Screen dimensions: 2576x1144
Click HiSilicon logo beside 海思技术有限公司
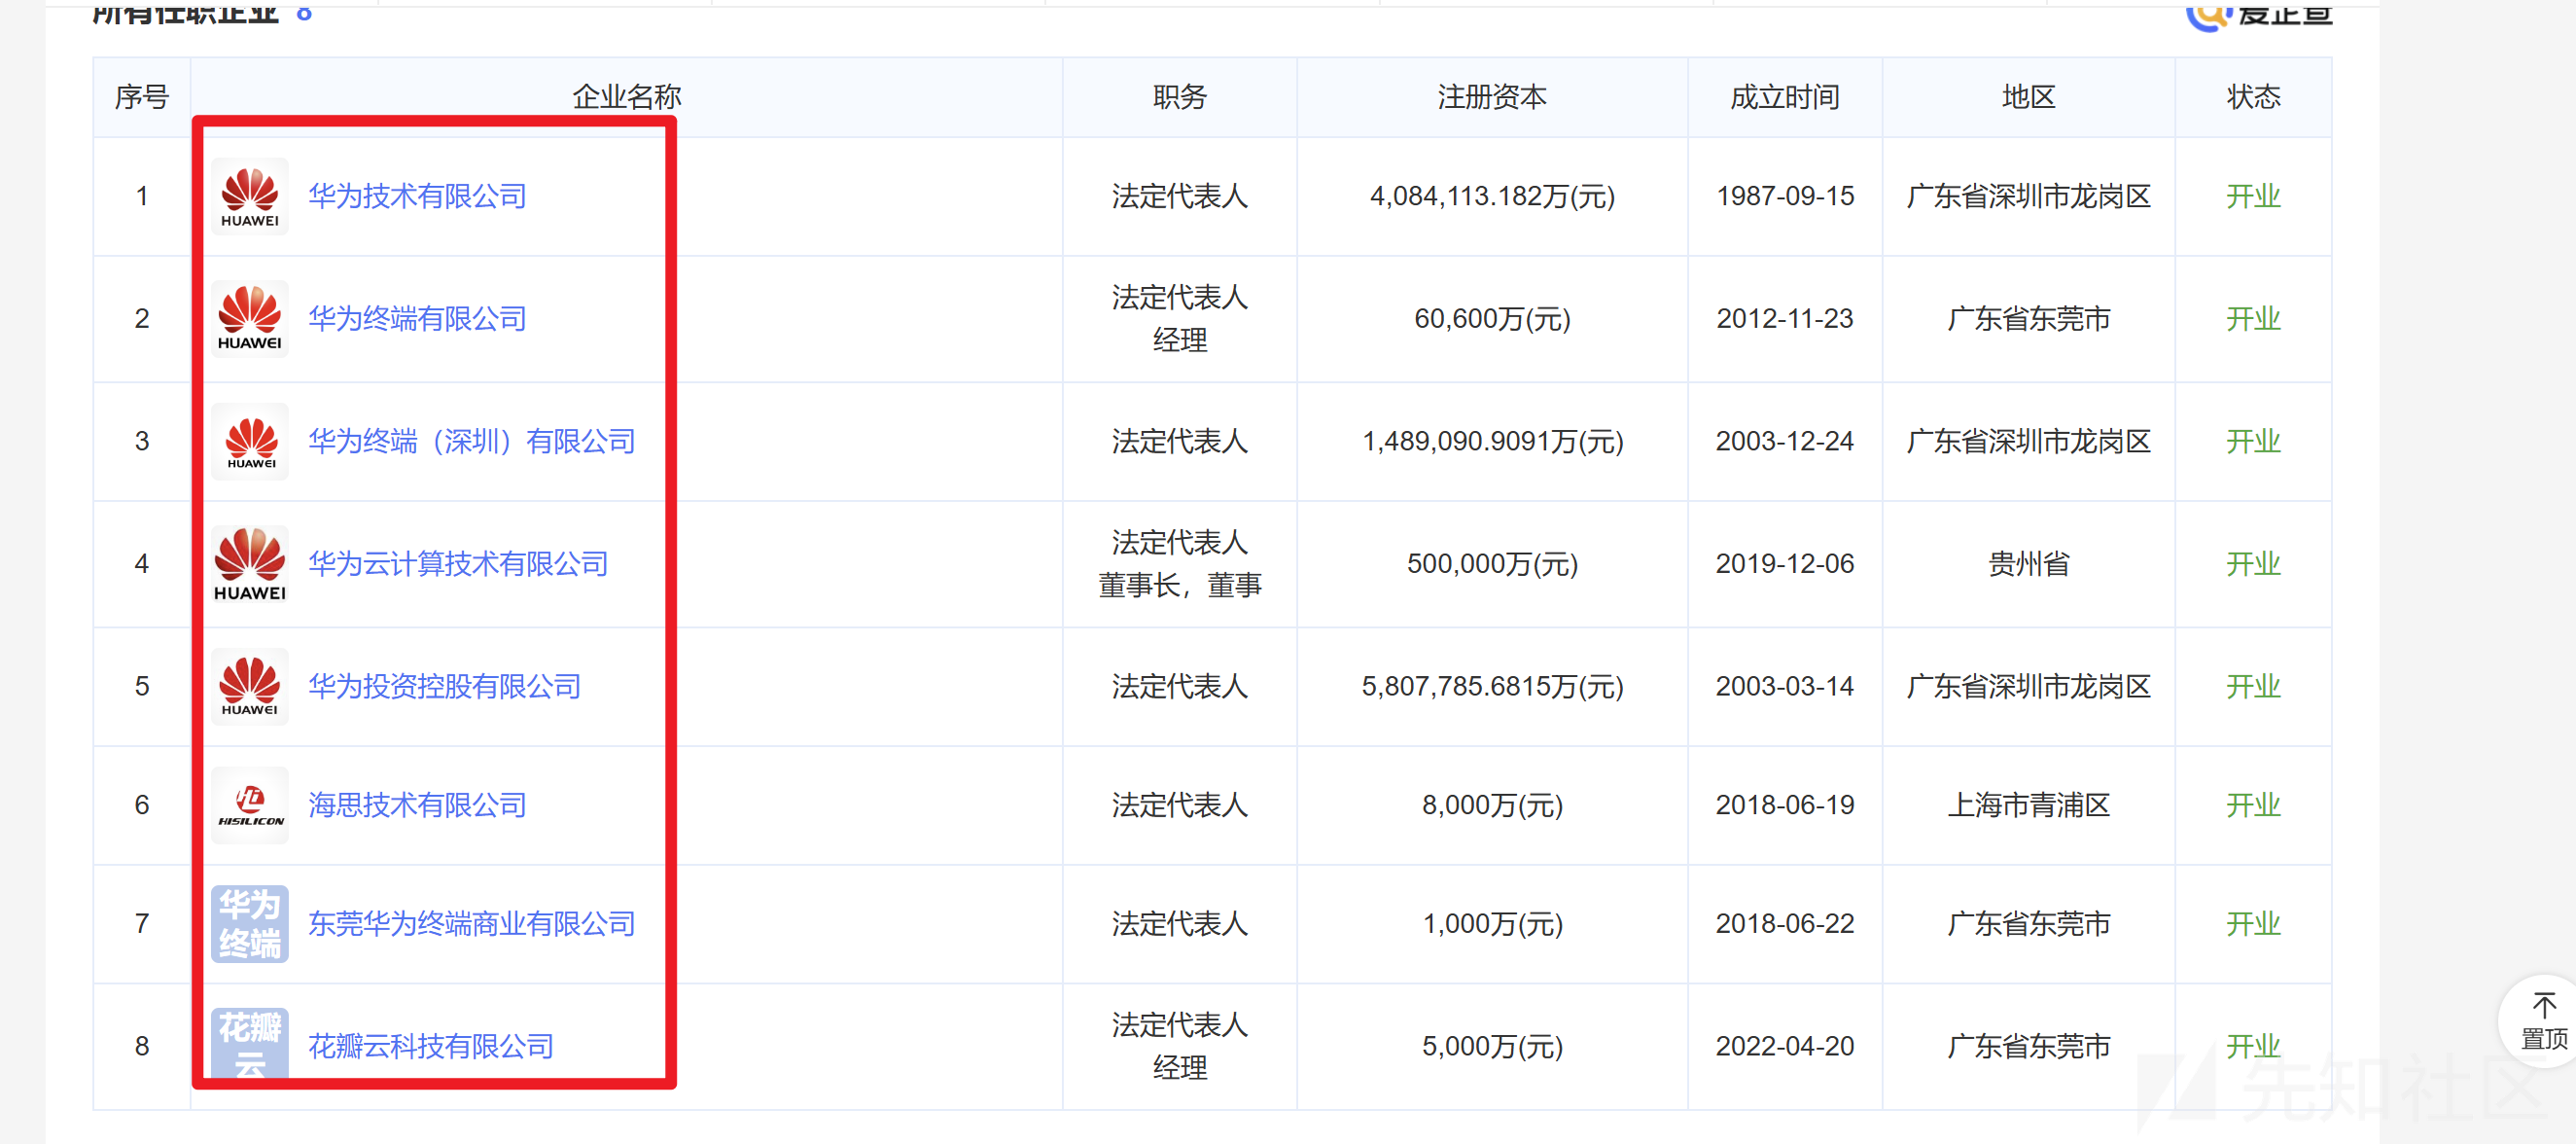pos(250,805)
